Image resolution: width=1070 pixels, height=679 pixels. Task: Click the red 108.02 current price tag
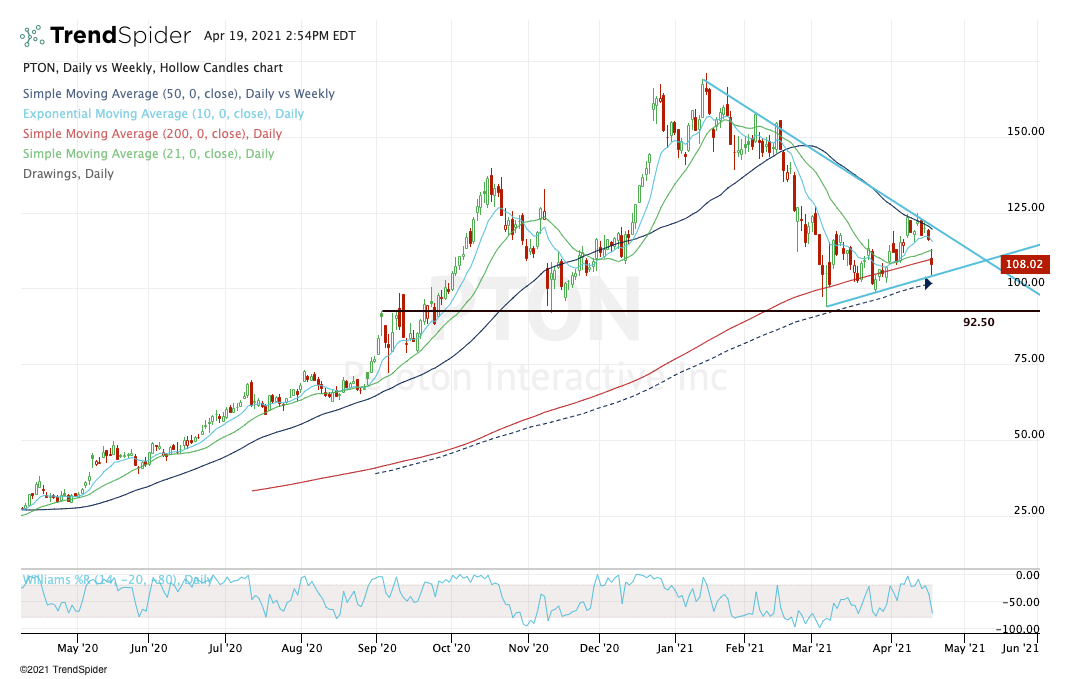[1024, 264]
